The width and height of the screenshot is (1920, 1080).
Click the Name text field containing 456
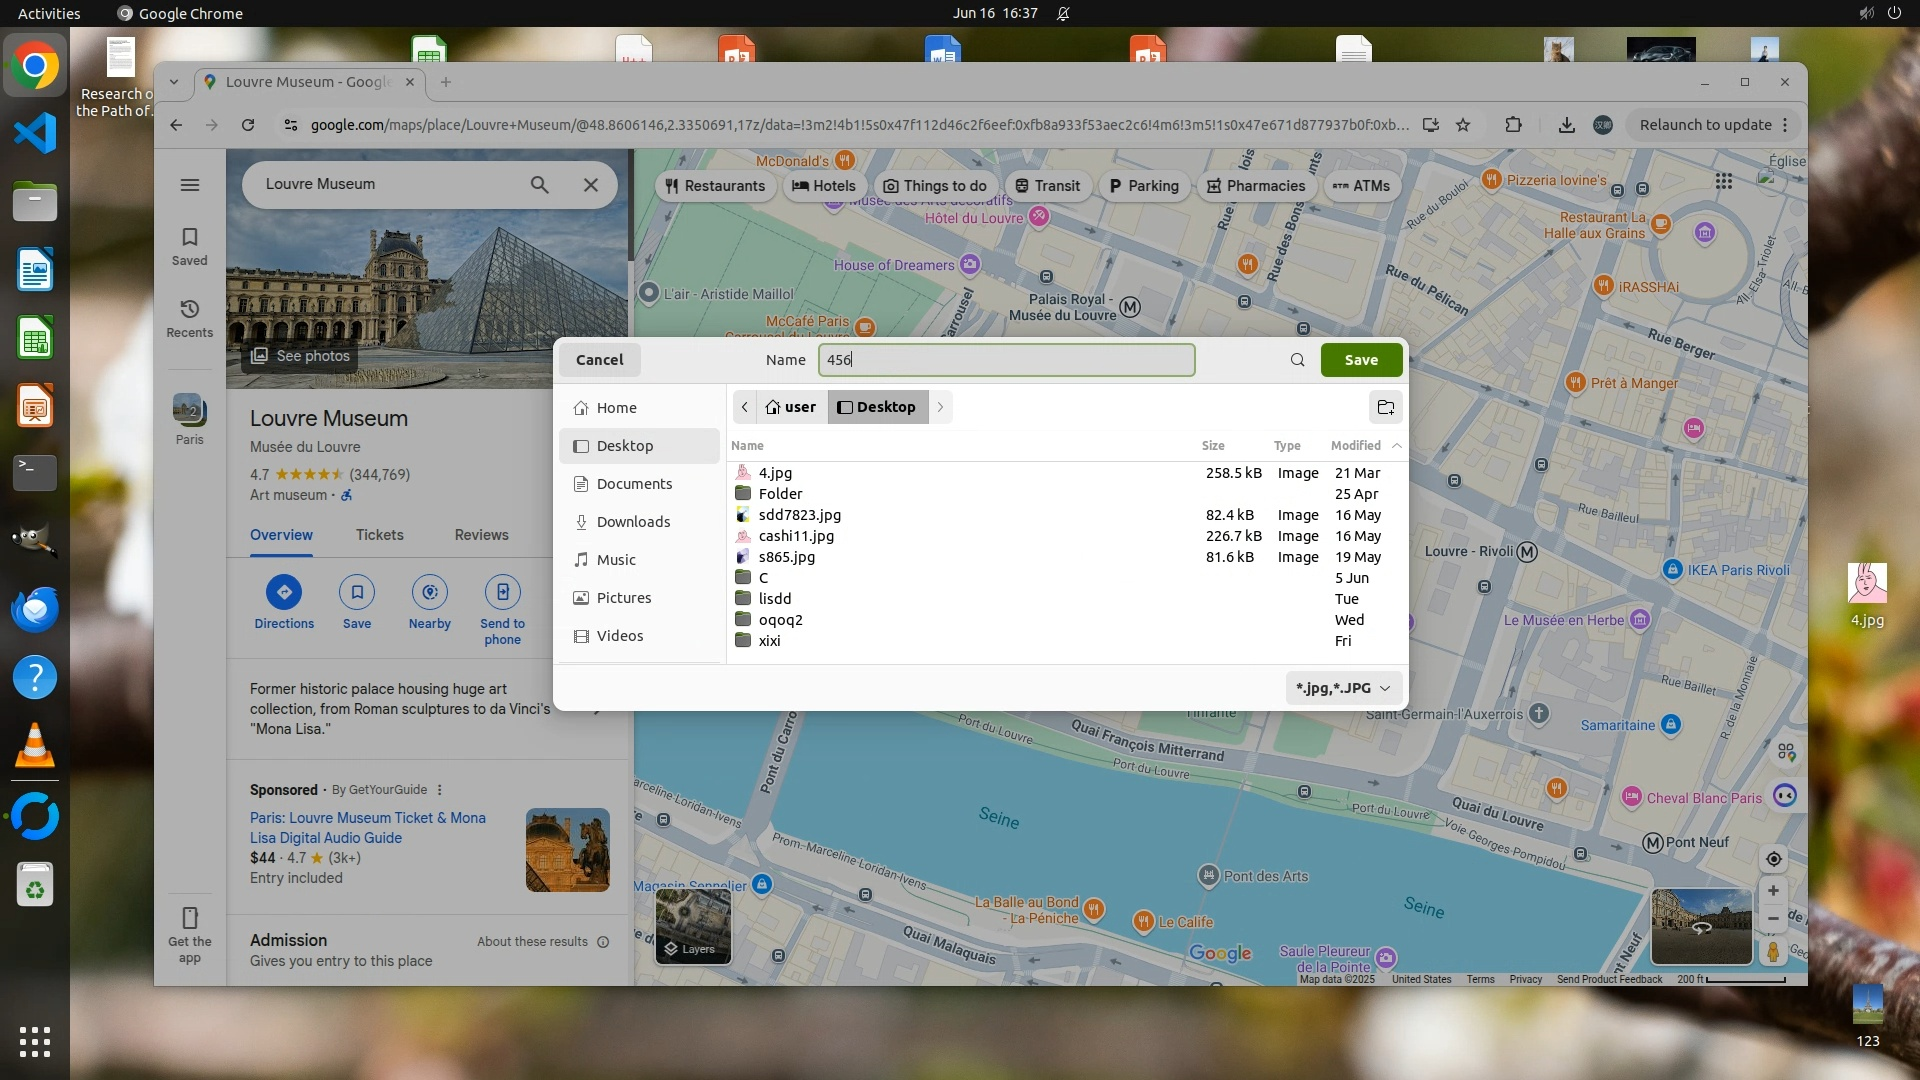pyautogui.click(x=1005, y=360)
